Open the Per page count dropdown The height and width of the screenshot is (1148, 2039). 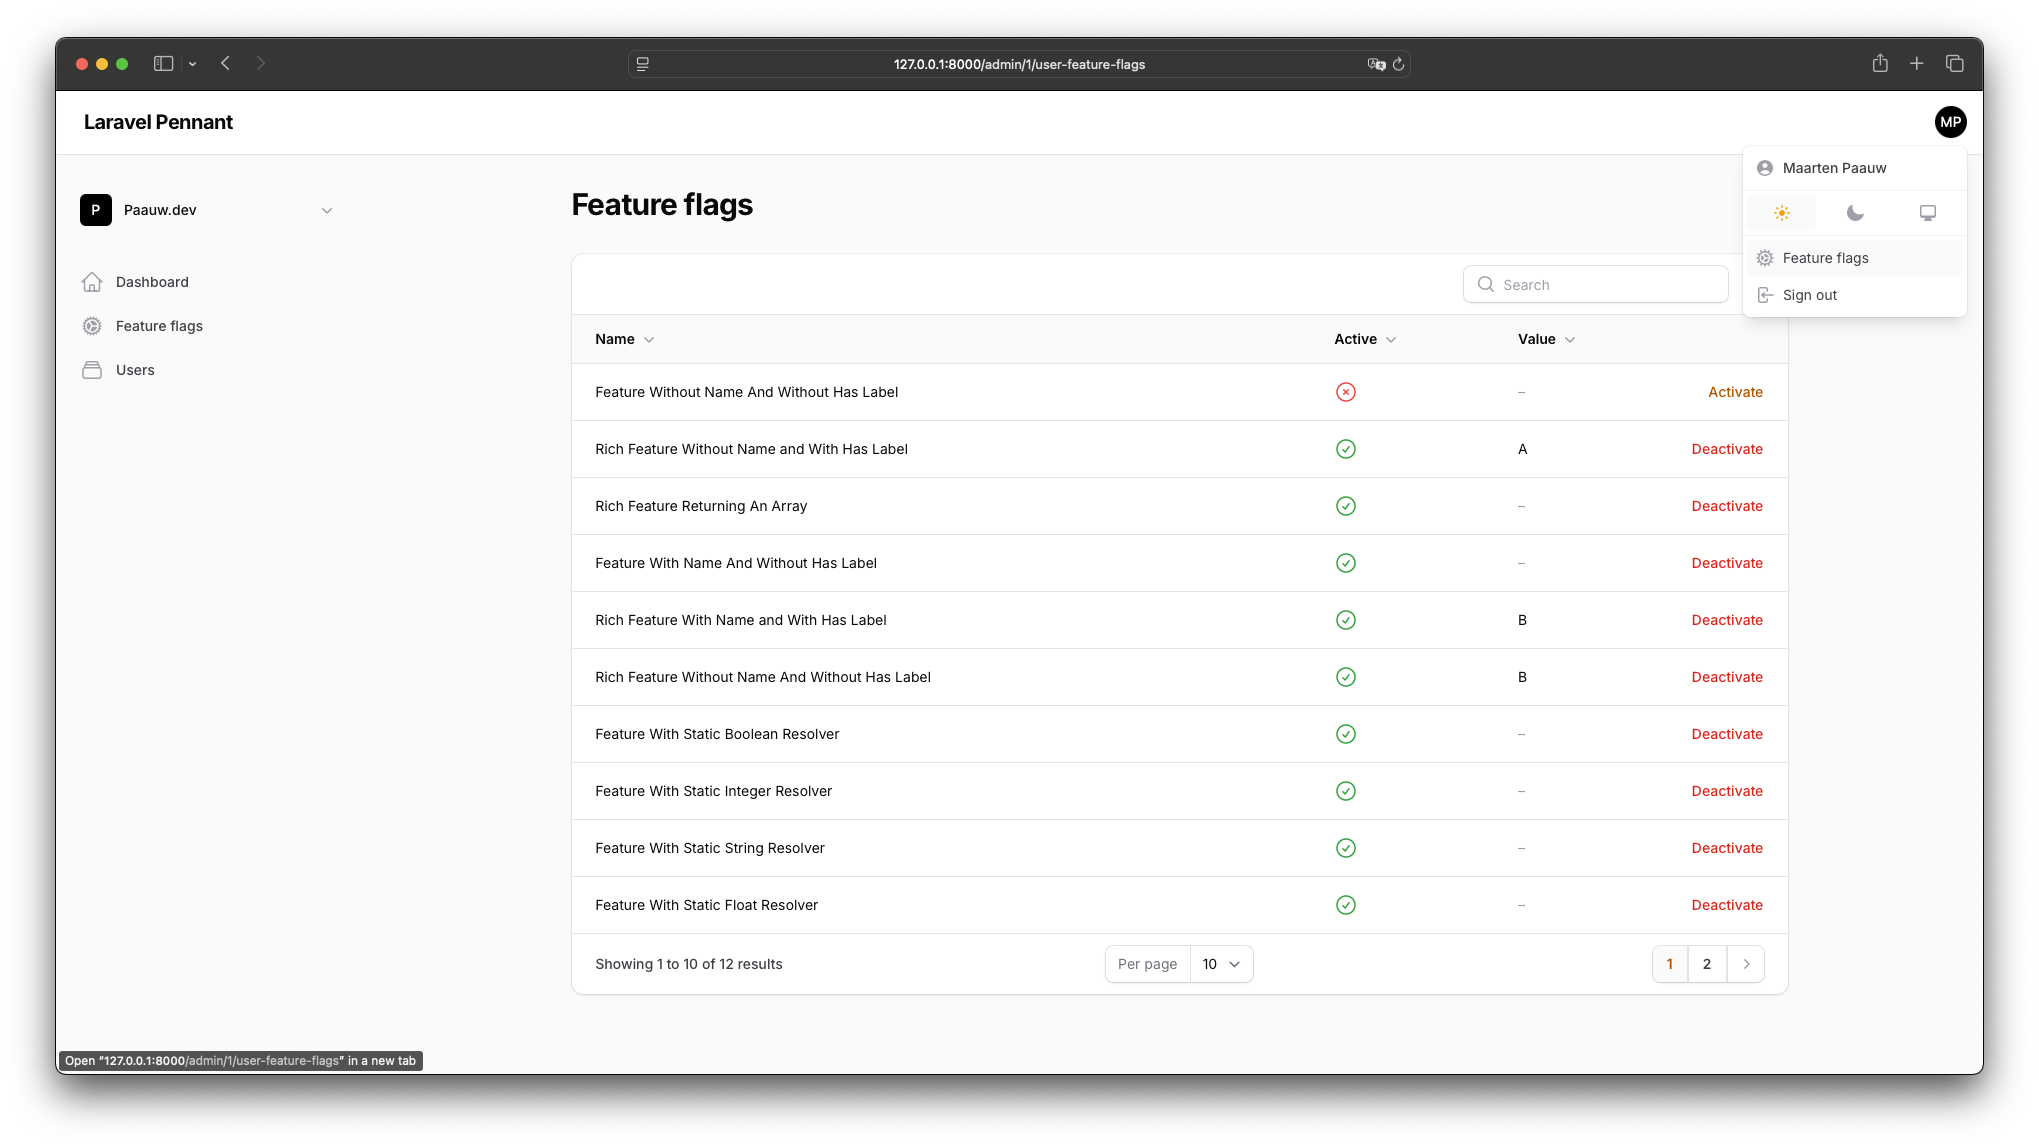[1221, 964]
